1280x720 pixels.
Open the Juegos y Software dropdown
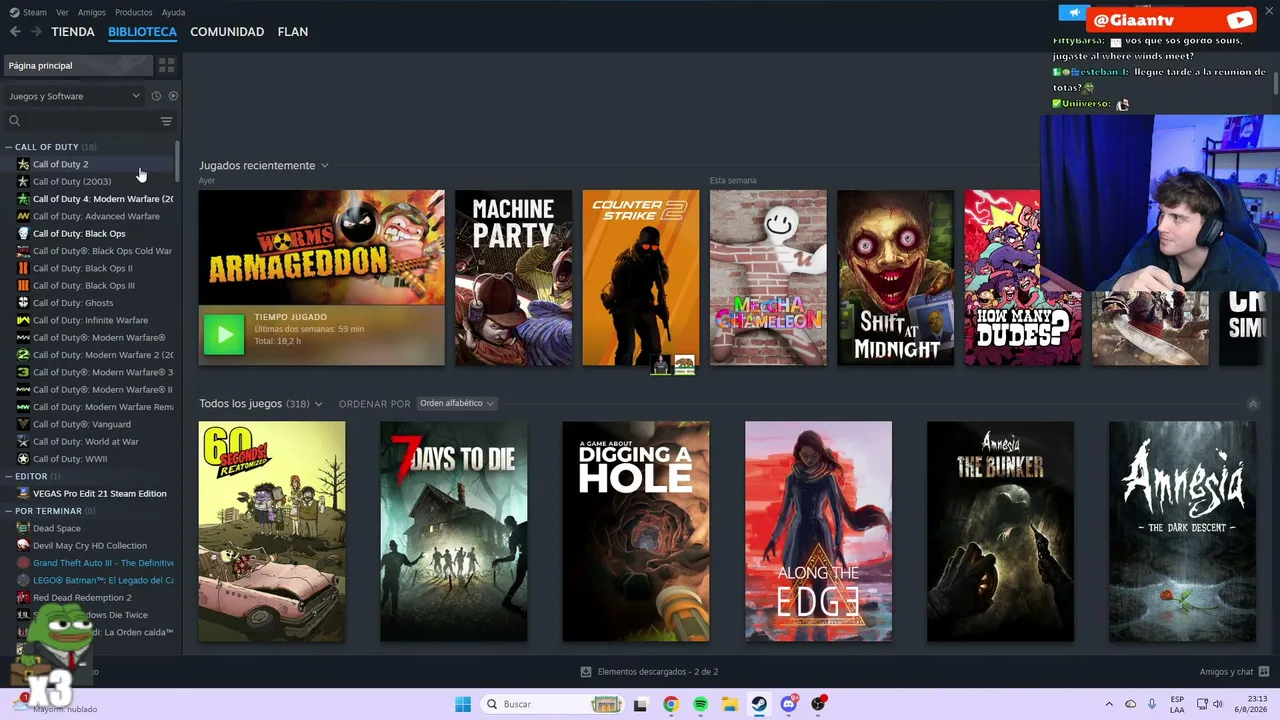[74, 96]
